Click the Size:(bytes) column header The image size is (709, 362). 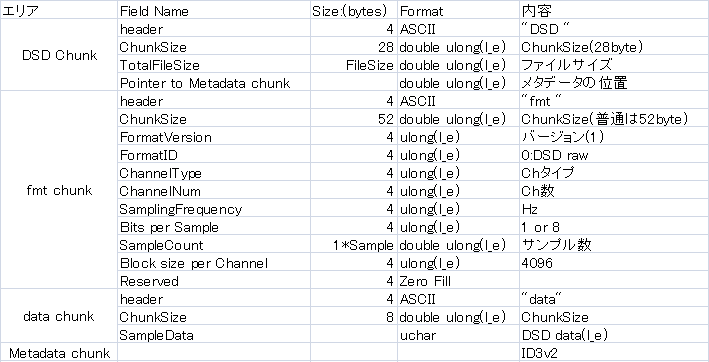(354, 10)
